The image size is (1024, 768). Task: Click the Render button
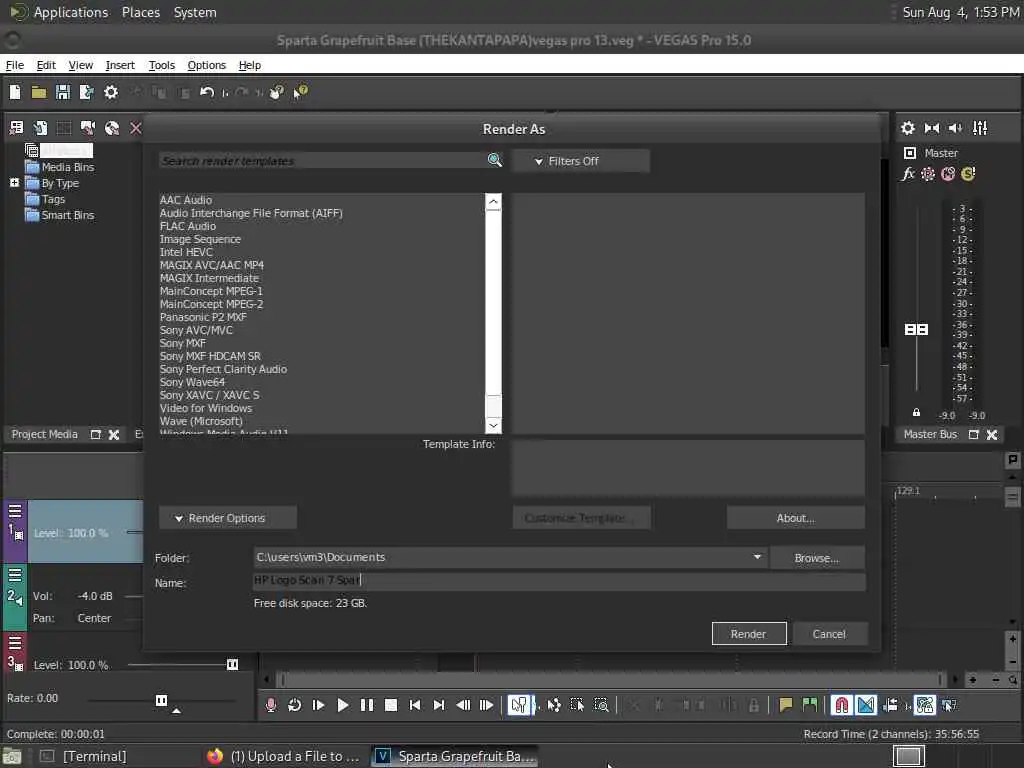pyautogui.click(x=748, y=633)
